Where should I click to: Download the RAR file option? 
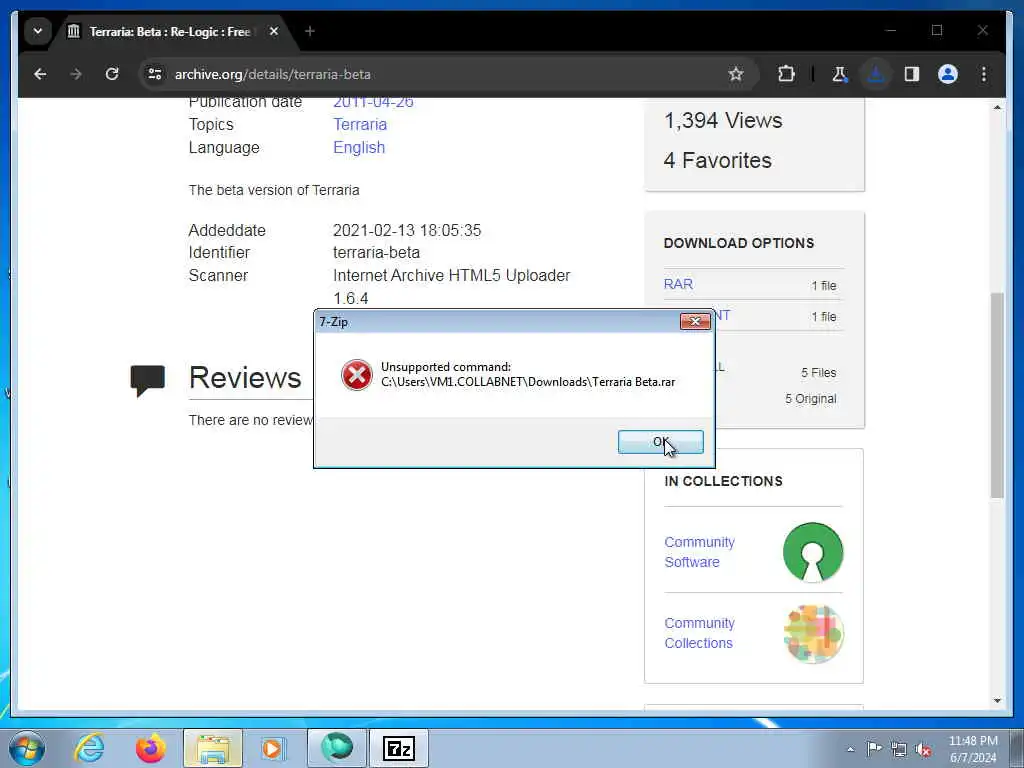point(679,284)
